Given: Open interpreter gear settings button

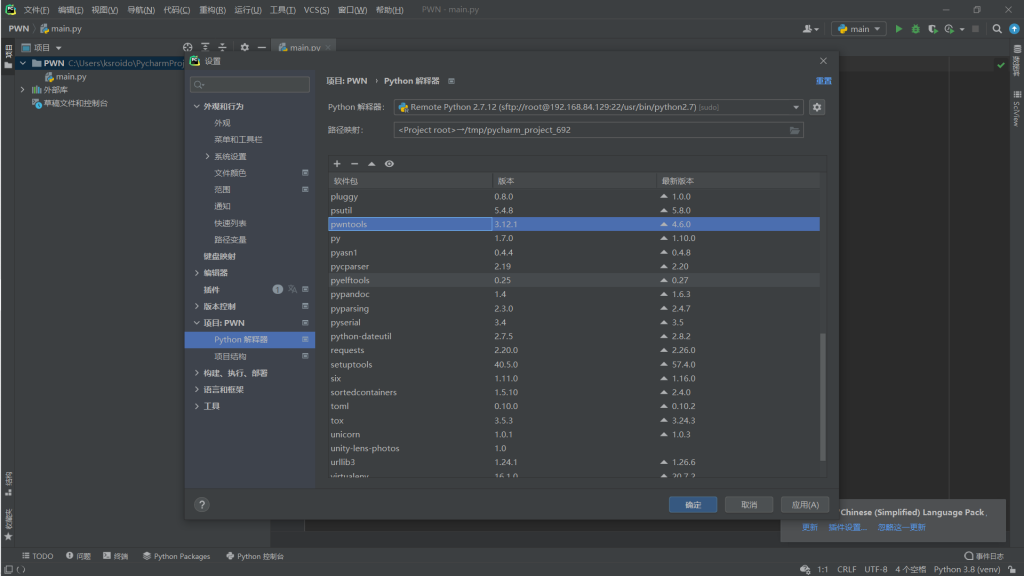Looking at the screenshot, I should pos(817,107).
